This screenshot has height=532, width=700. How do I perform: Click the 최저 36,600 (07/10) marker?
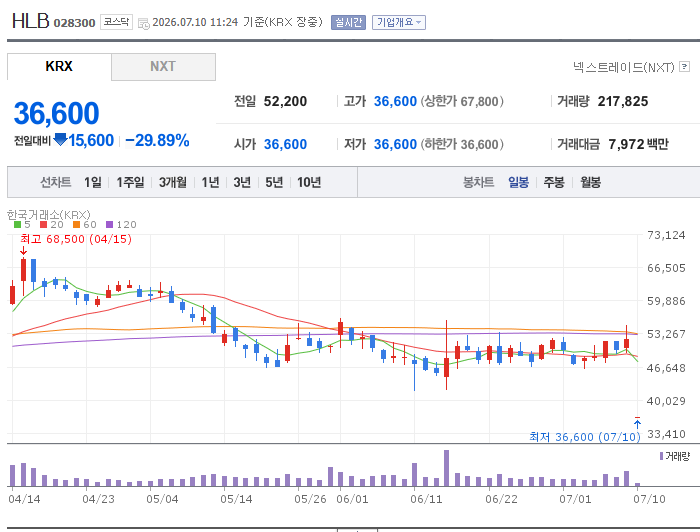(x=585, y=436)
